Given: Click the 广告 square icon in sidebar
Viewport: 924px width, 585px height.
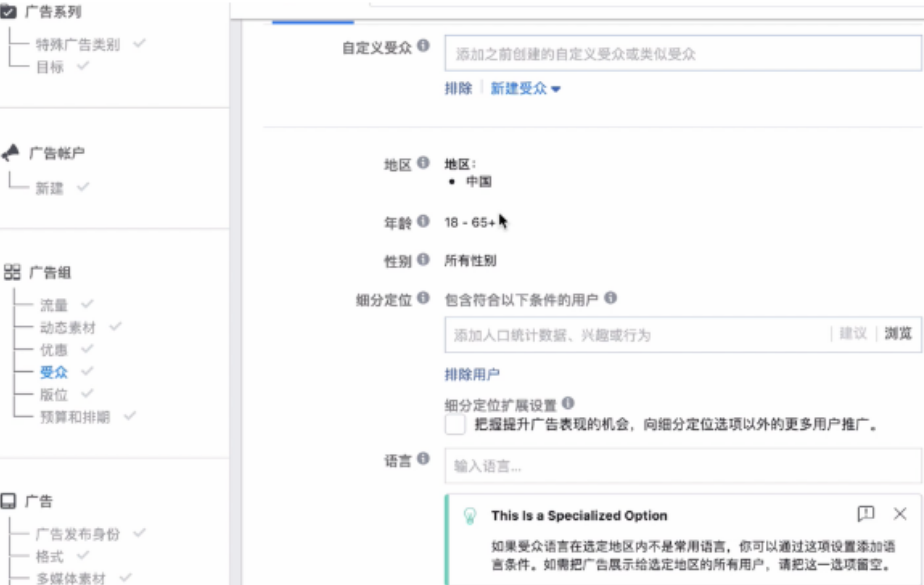Looking at the screenshot, I should 8,501.
